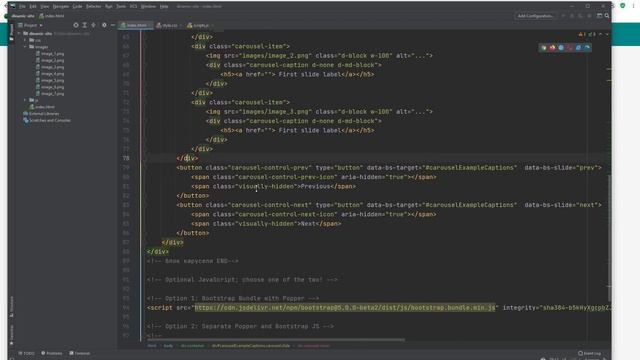The width and height of the screenshot is (640, 360).
Task: Toggle the Project side tab
Action: [11, 32]
